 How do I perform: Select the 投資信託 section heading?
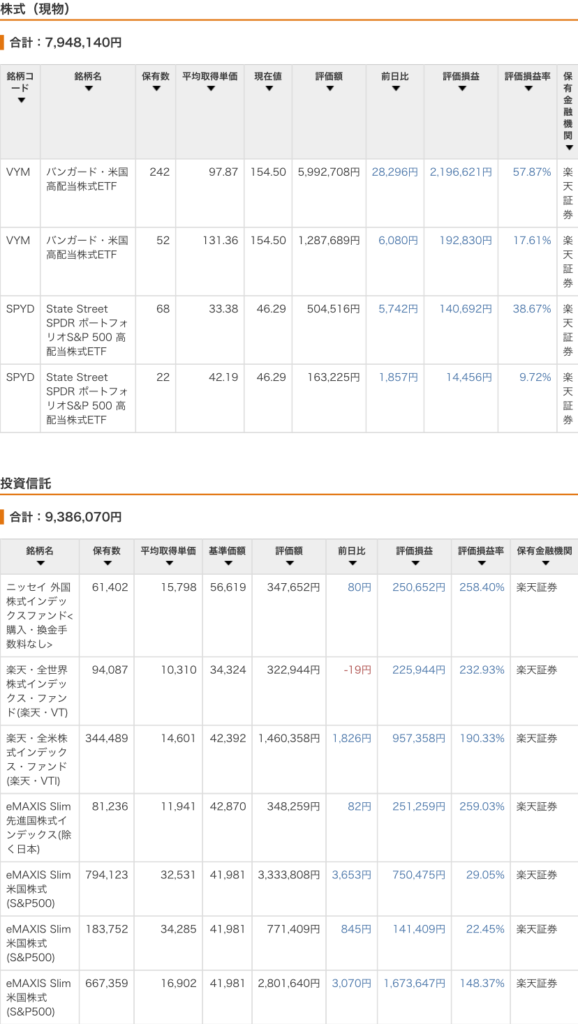click(x=23, y=484)
